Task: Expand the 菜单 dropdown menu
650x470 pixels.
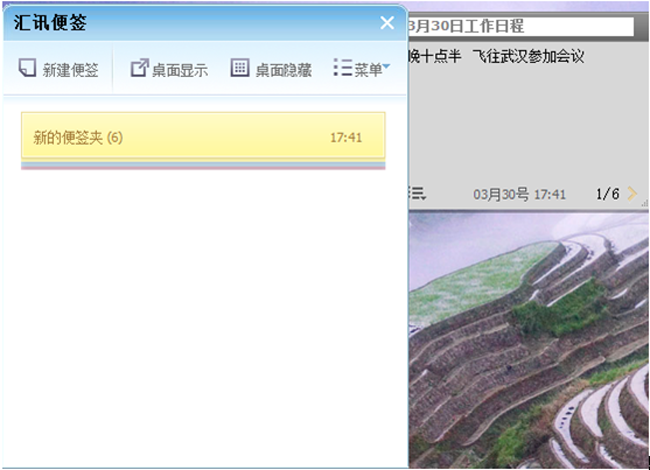Action: click(361, 68)
